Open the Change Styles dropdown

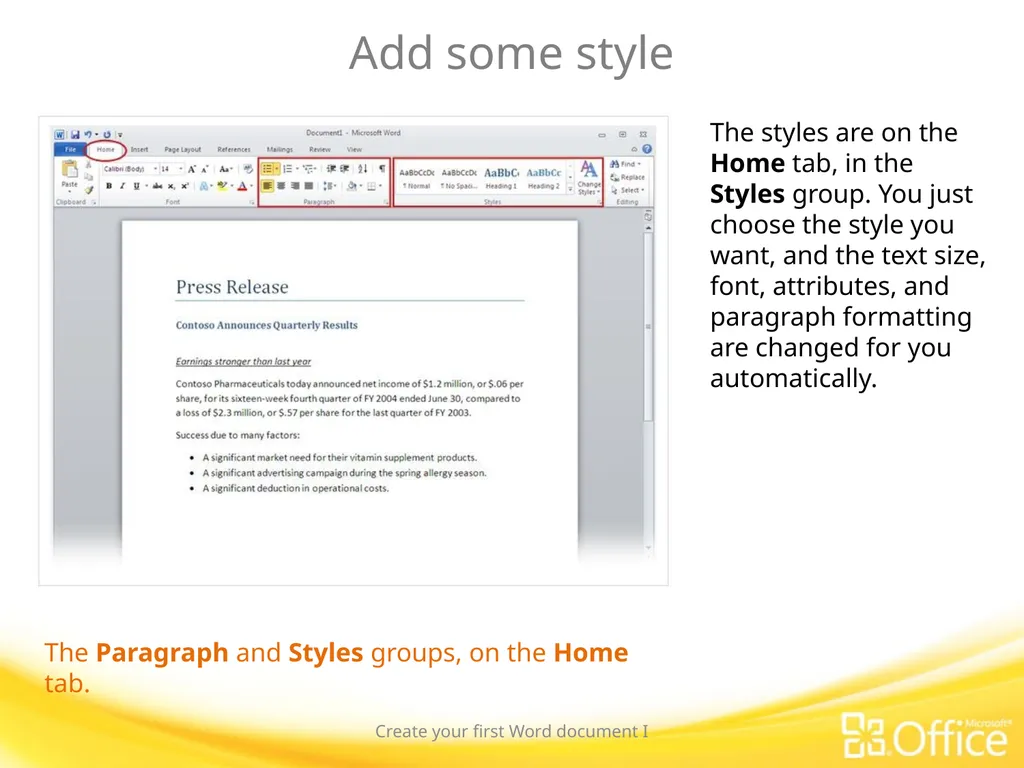(589, 178)
